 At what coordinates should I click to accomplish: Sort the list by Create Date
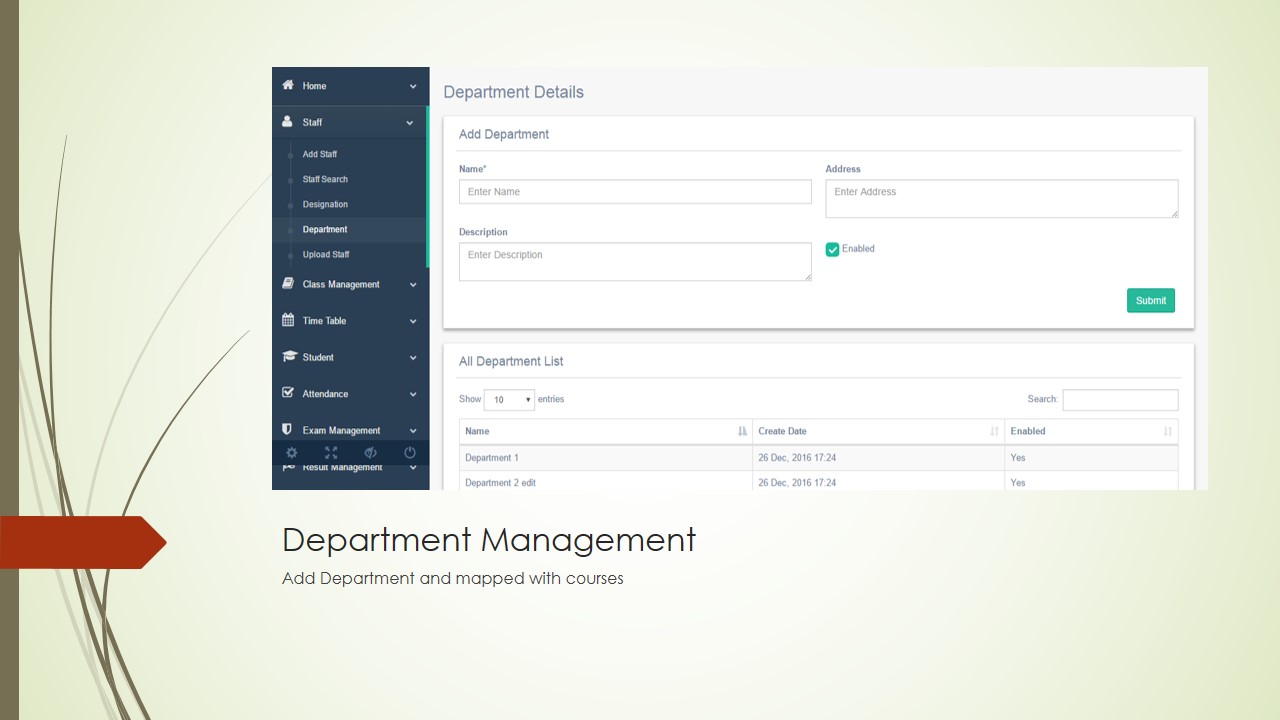877,431
